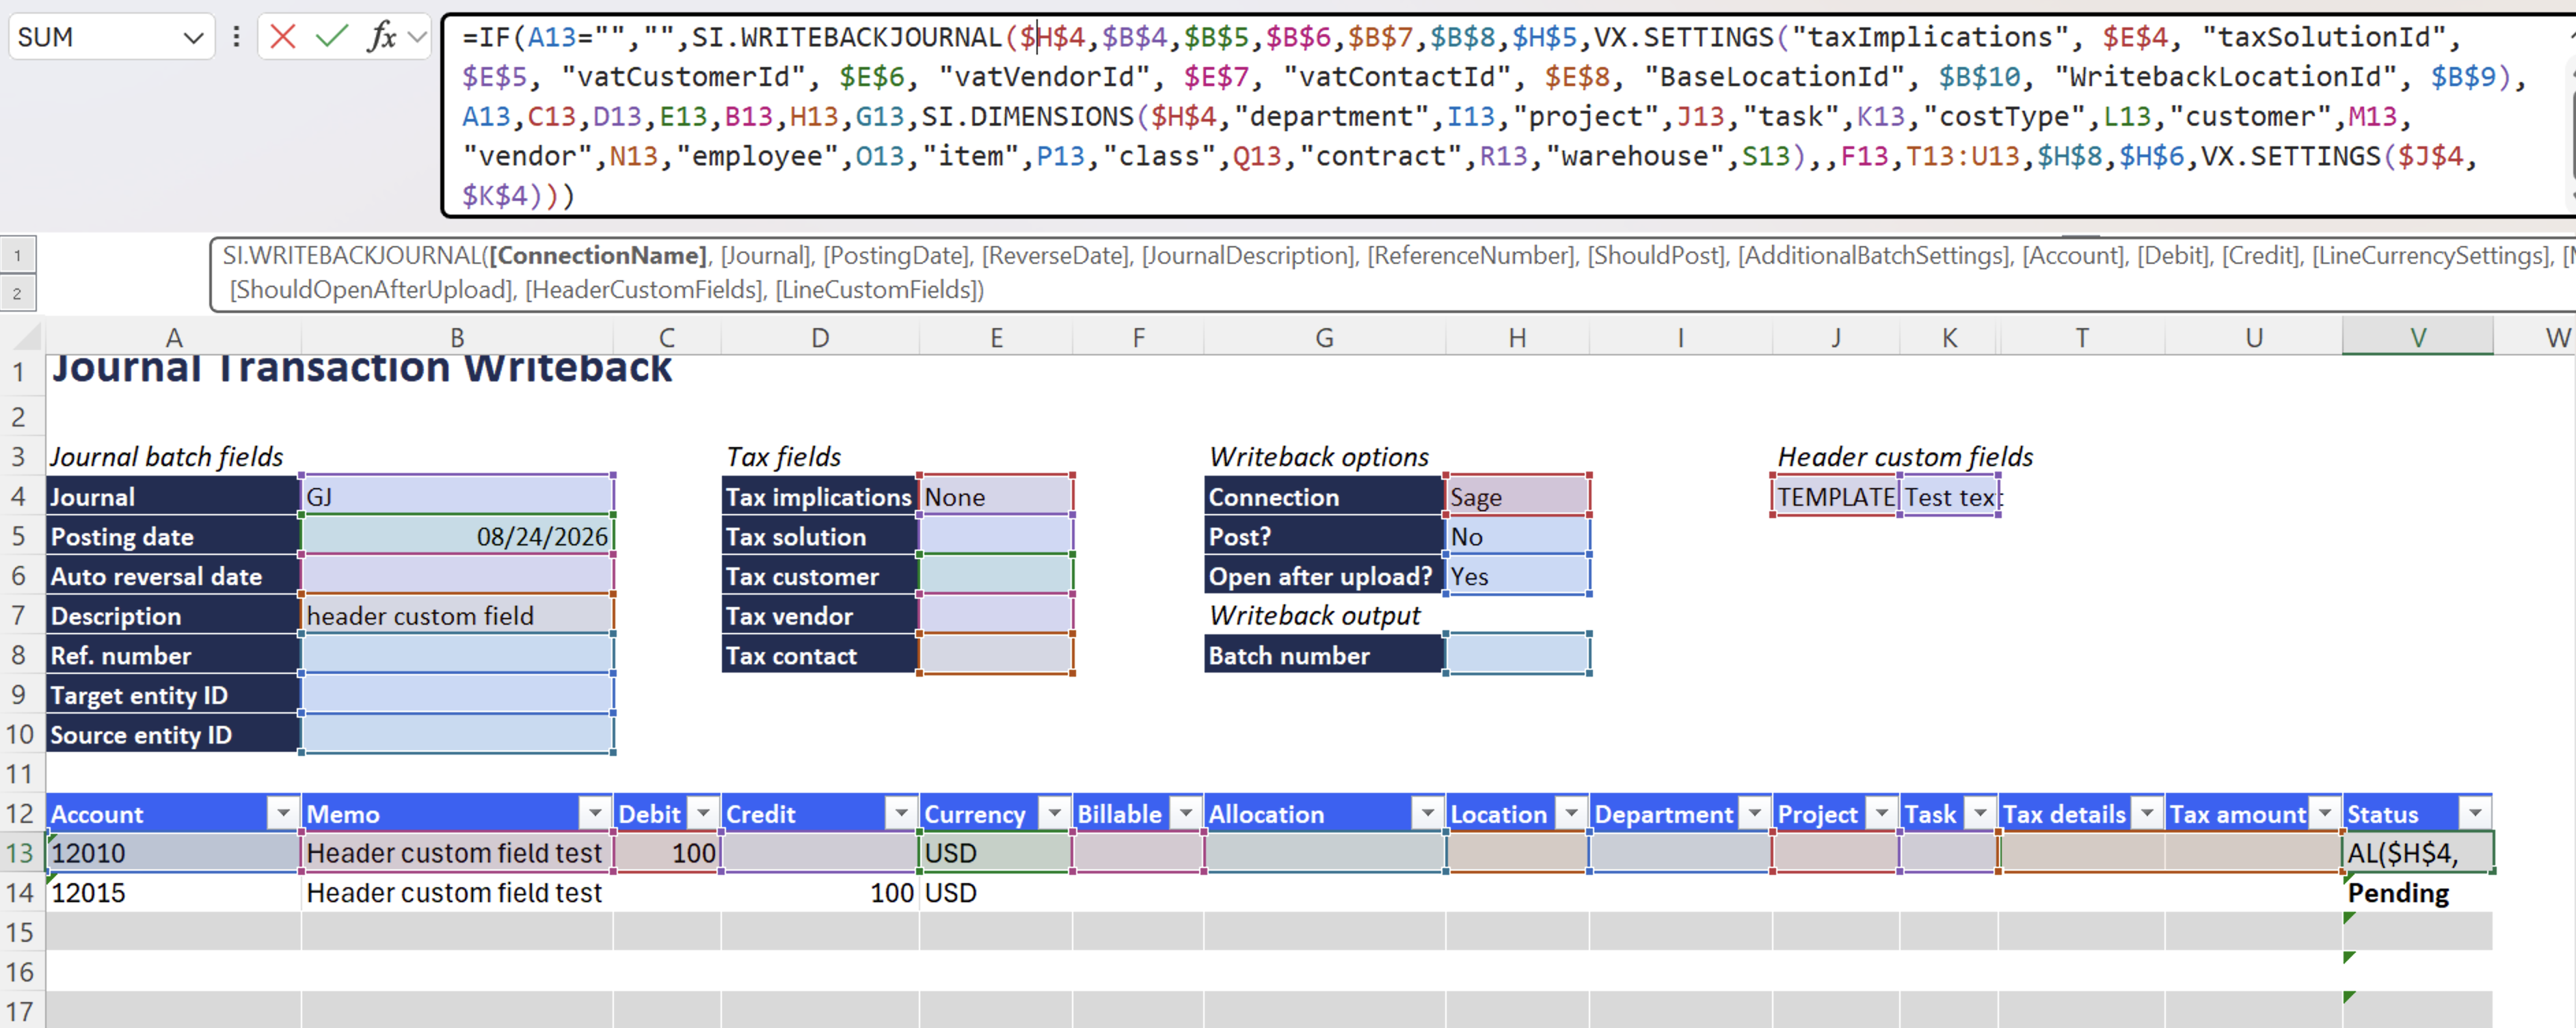
Task: Select the Pending status cell
Action: point(2417,892)
